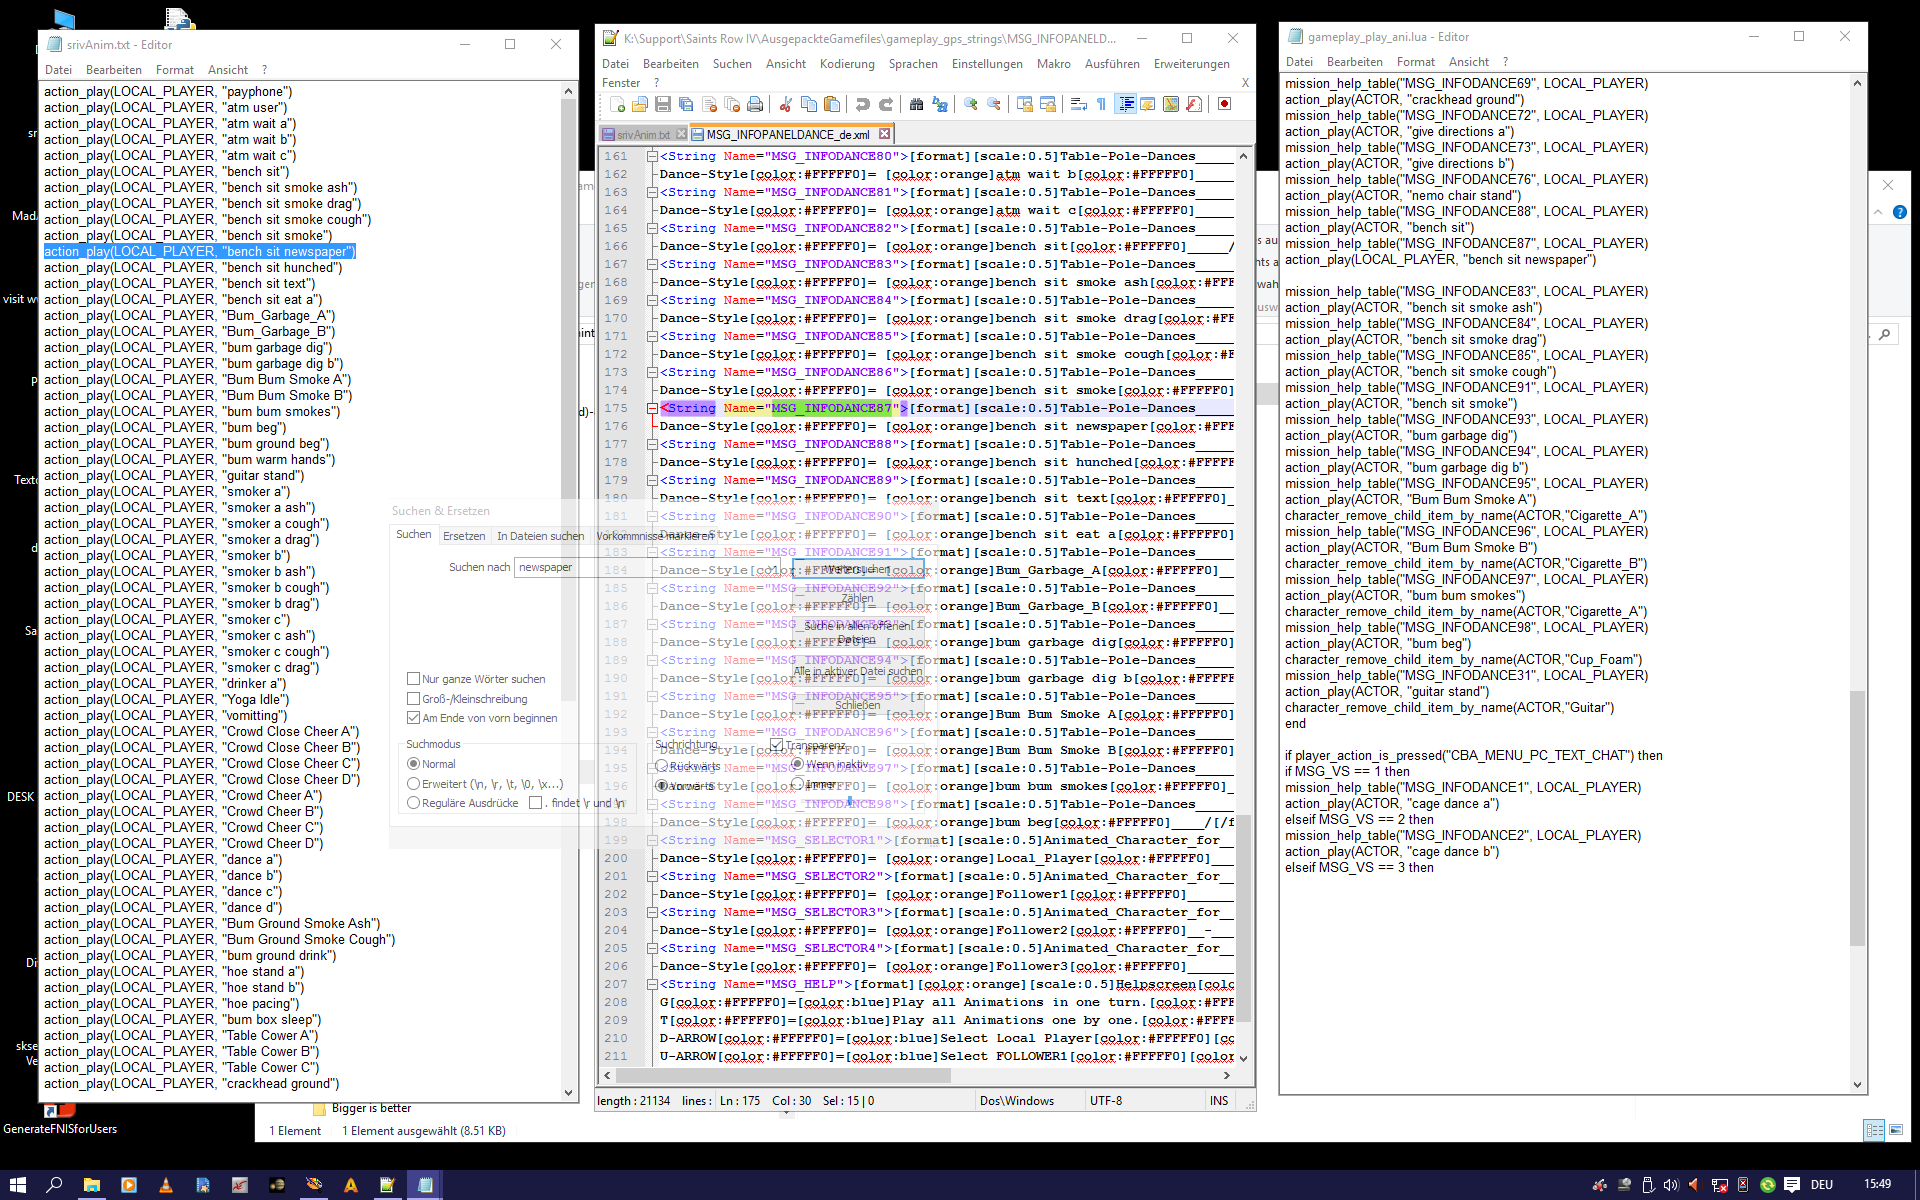The width and height of the screenshot is (1920, 1200).
Task: Click the Copy toolbar icon
Action: point(808,104)
